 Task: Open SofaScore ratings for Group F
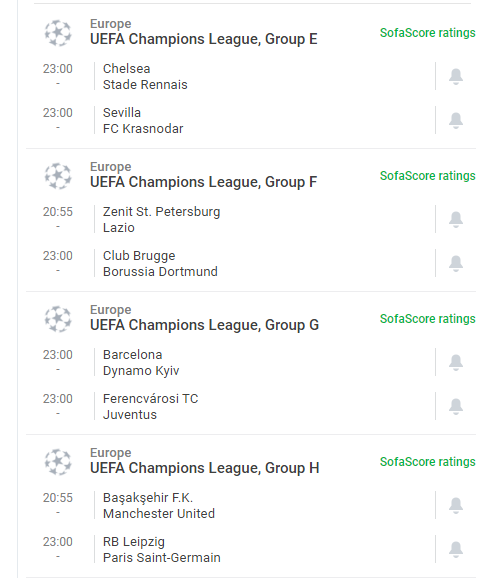click(428, 176)
